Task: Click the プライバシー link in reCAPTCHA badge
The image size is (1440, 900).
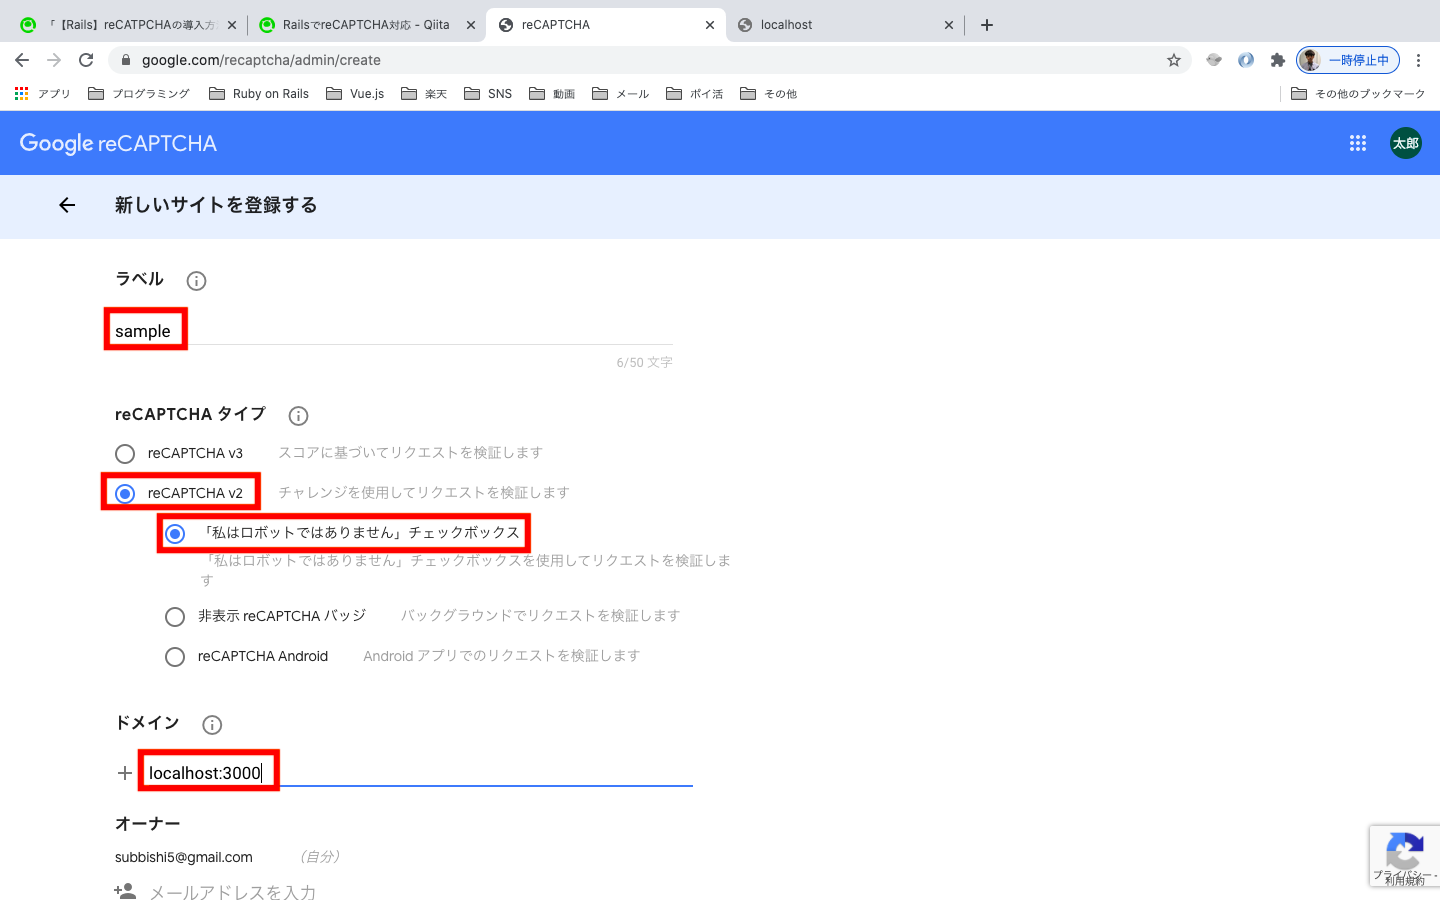Action: coord(1401,874)
